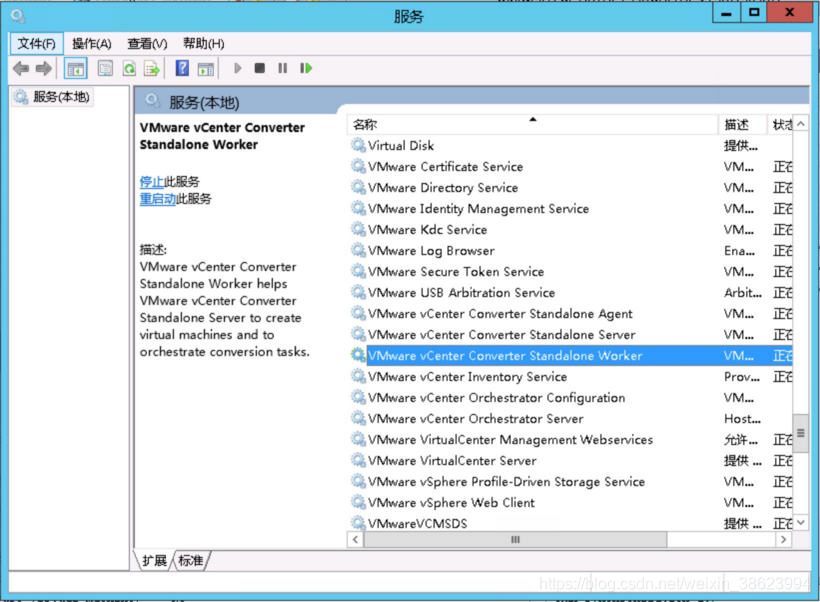Click the vertical scrollbar up arrow
This screenshot has height=602, width=820.
pyautogui.click(x=801, y=123)
